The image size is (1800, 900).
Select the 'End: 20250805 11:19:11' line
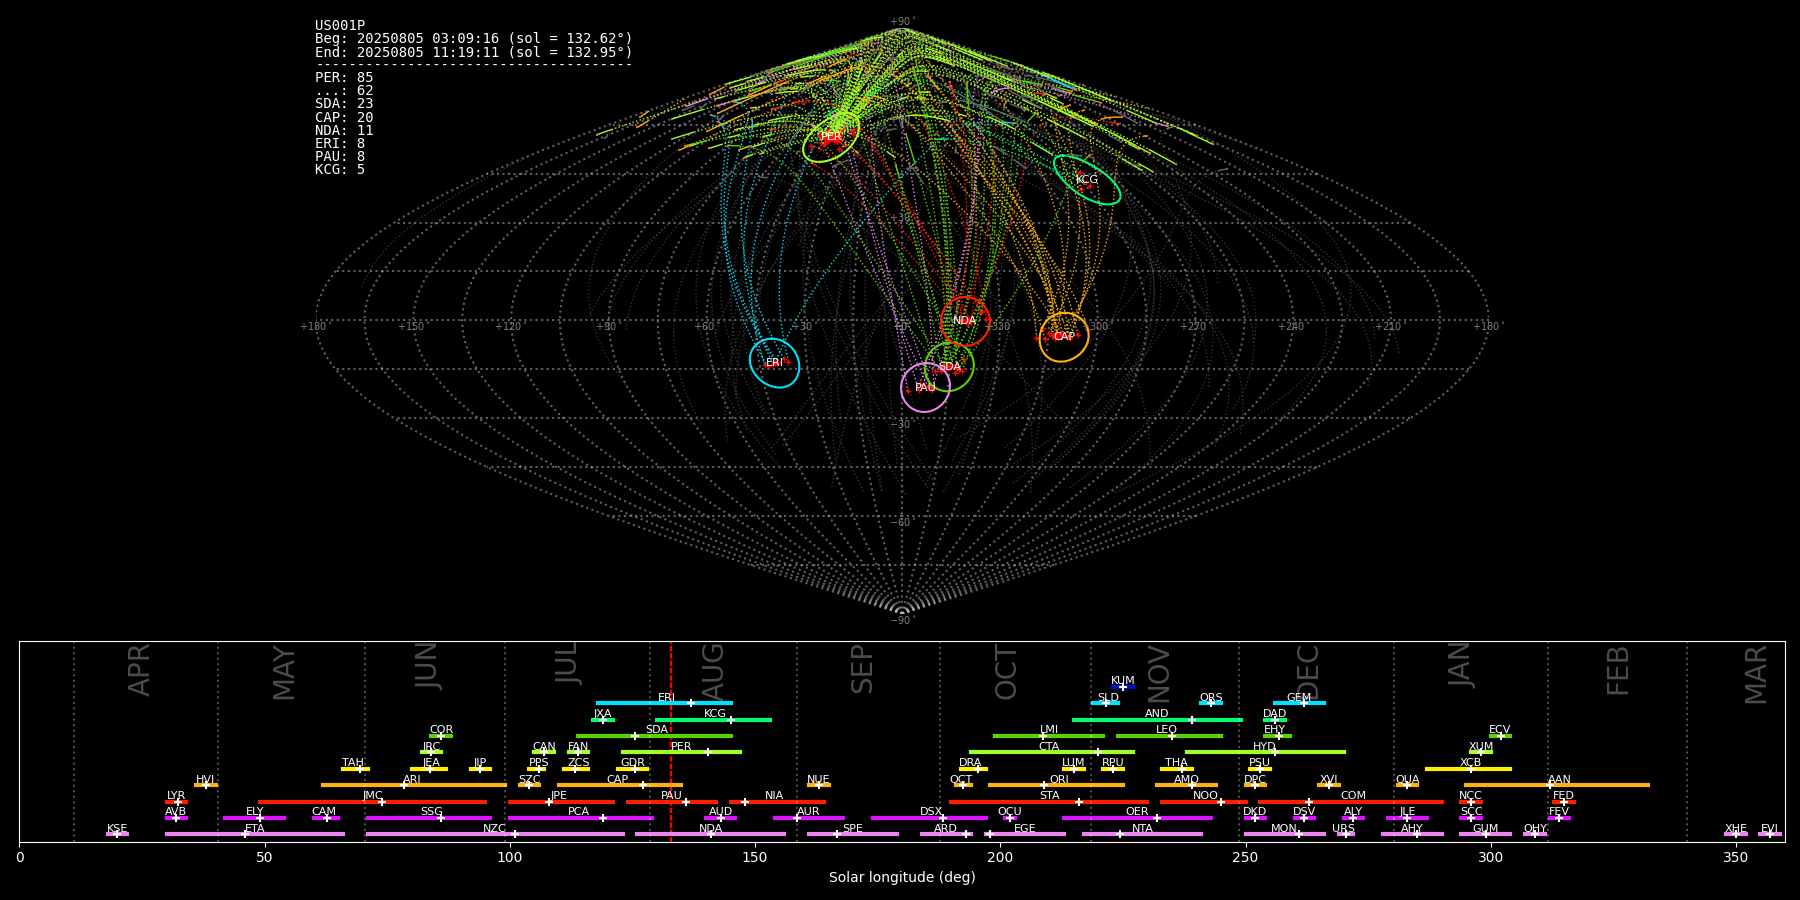pyautogui.click(x=474, y=52)
